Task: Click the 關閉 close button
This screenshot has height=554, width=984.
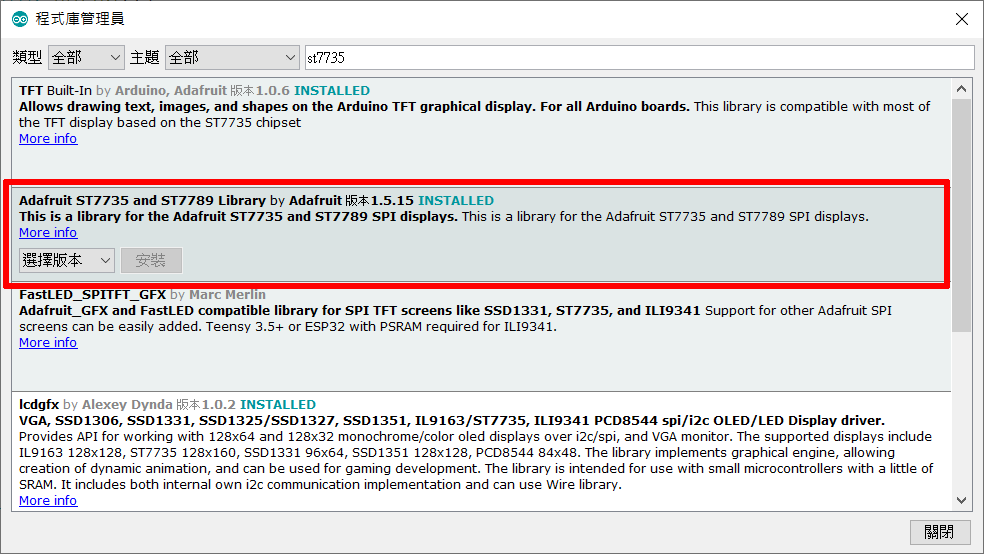Action: [x=939, y=532]
